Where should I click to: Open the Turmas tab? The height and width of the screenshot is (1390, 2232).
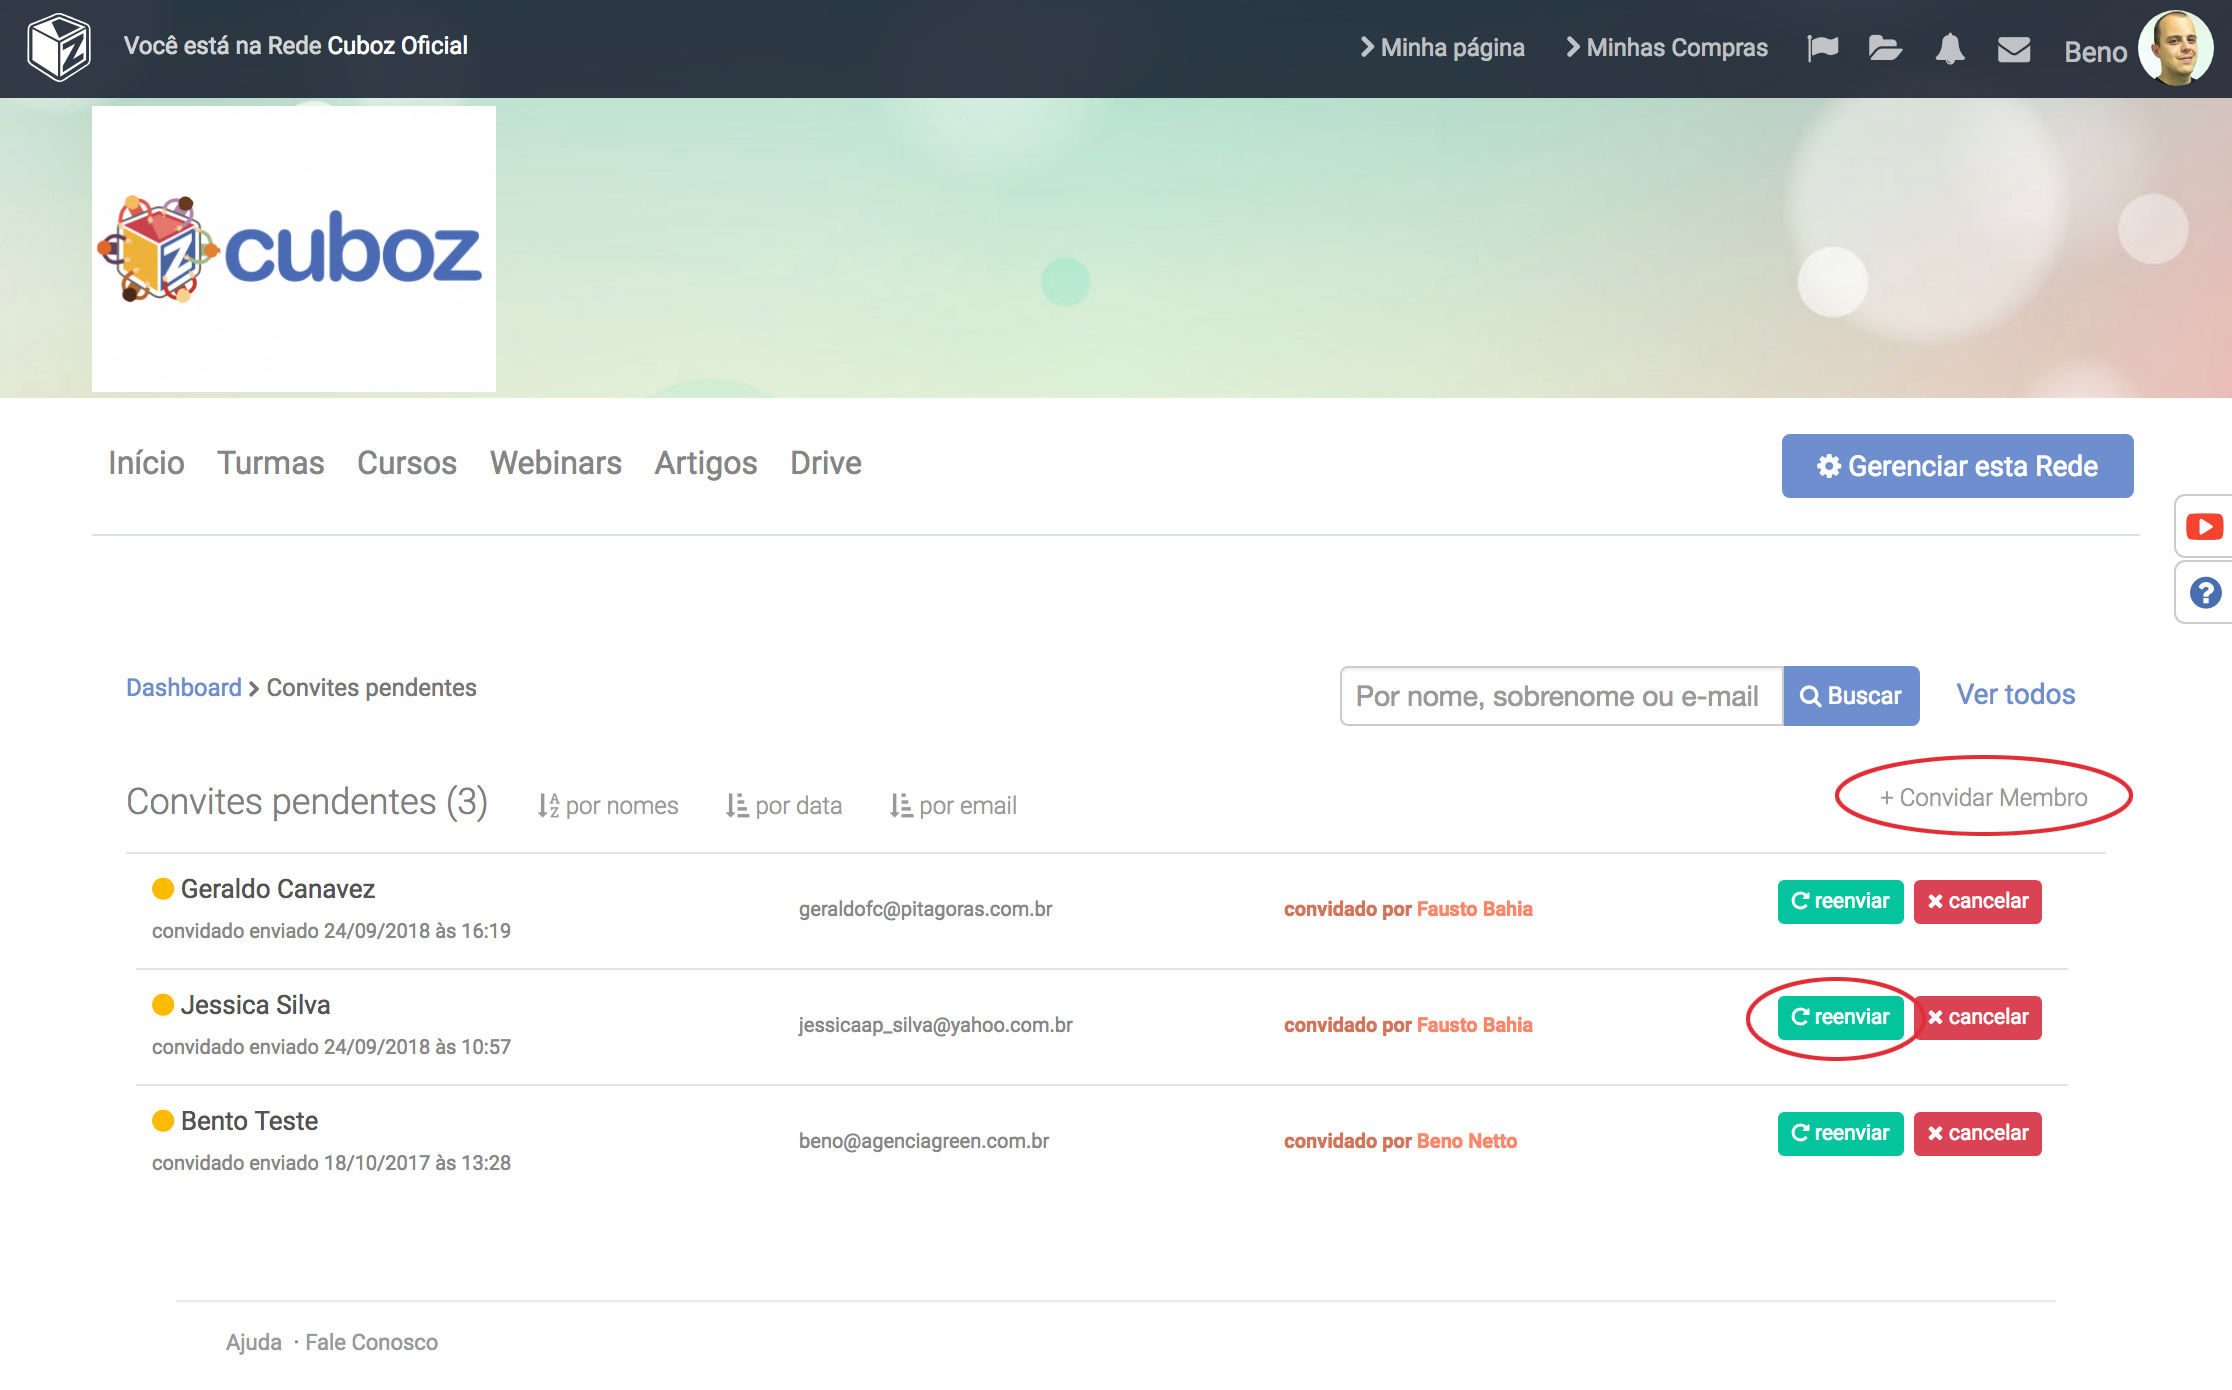270,463
